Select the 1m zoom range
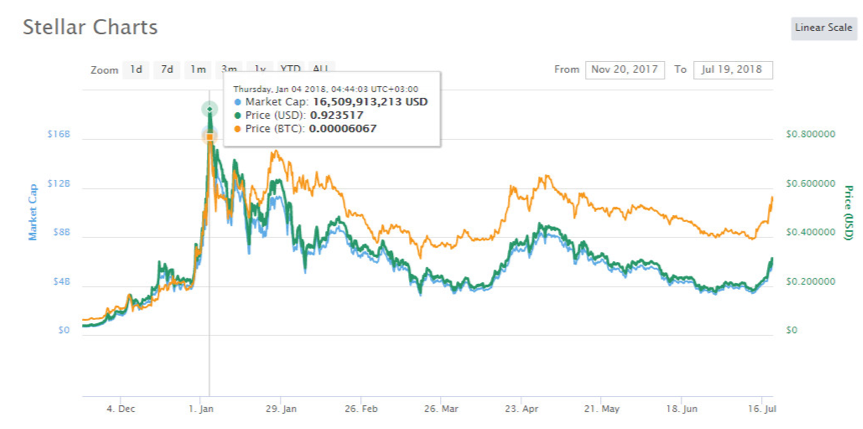This screenshot has height=429, width=863. [x=198, y=69]
